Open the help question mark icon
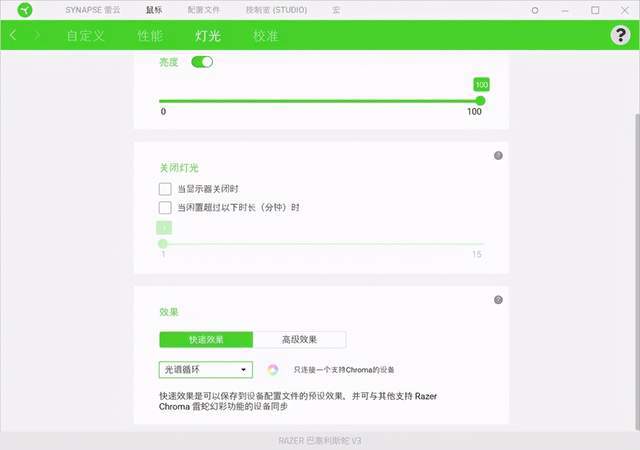Screen dimensions: 640x450 [620, 35]
